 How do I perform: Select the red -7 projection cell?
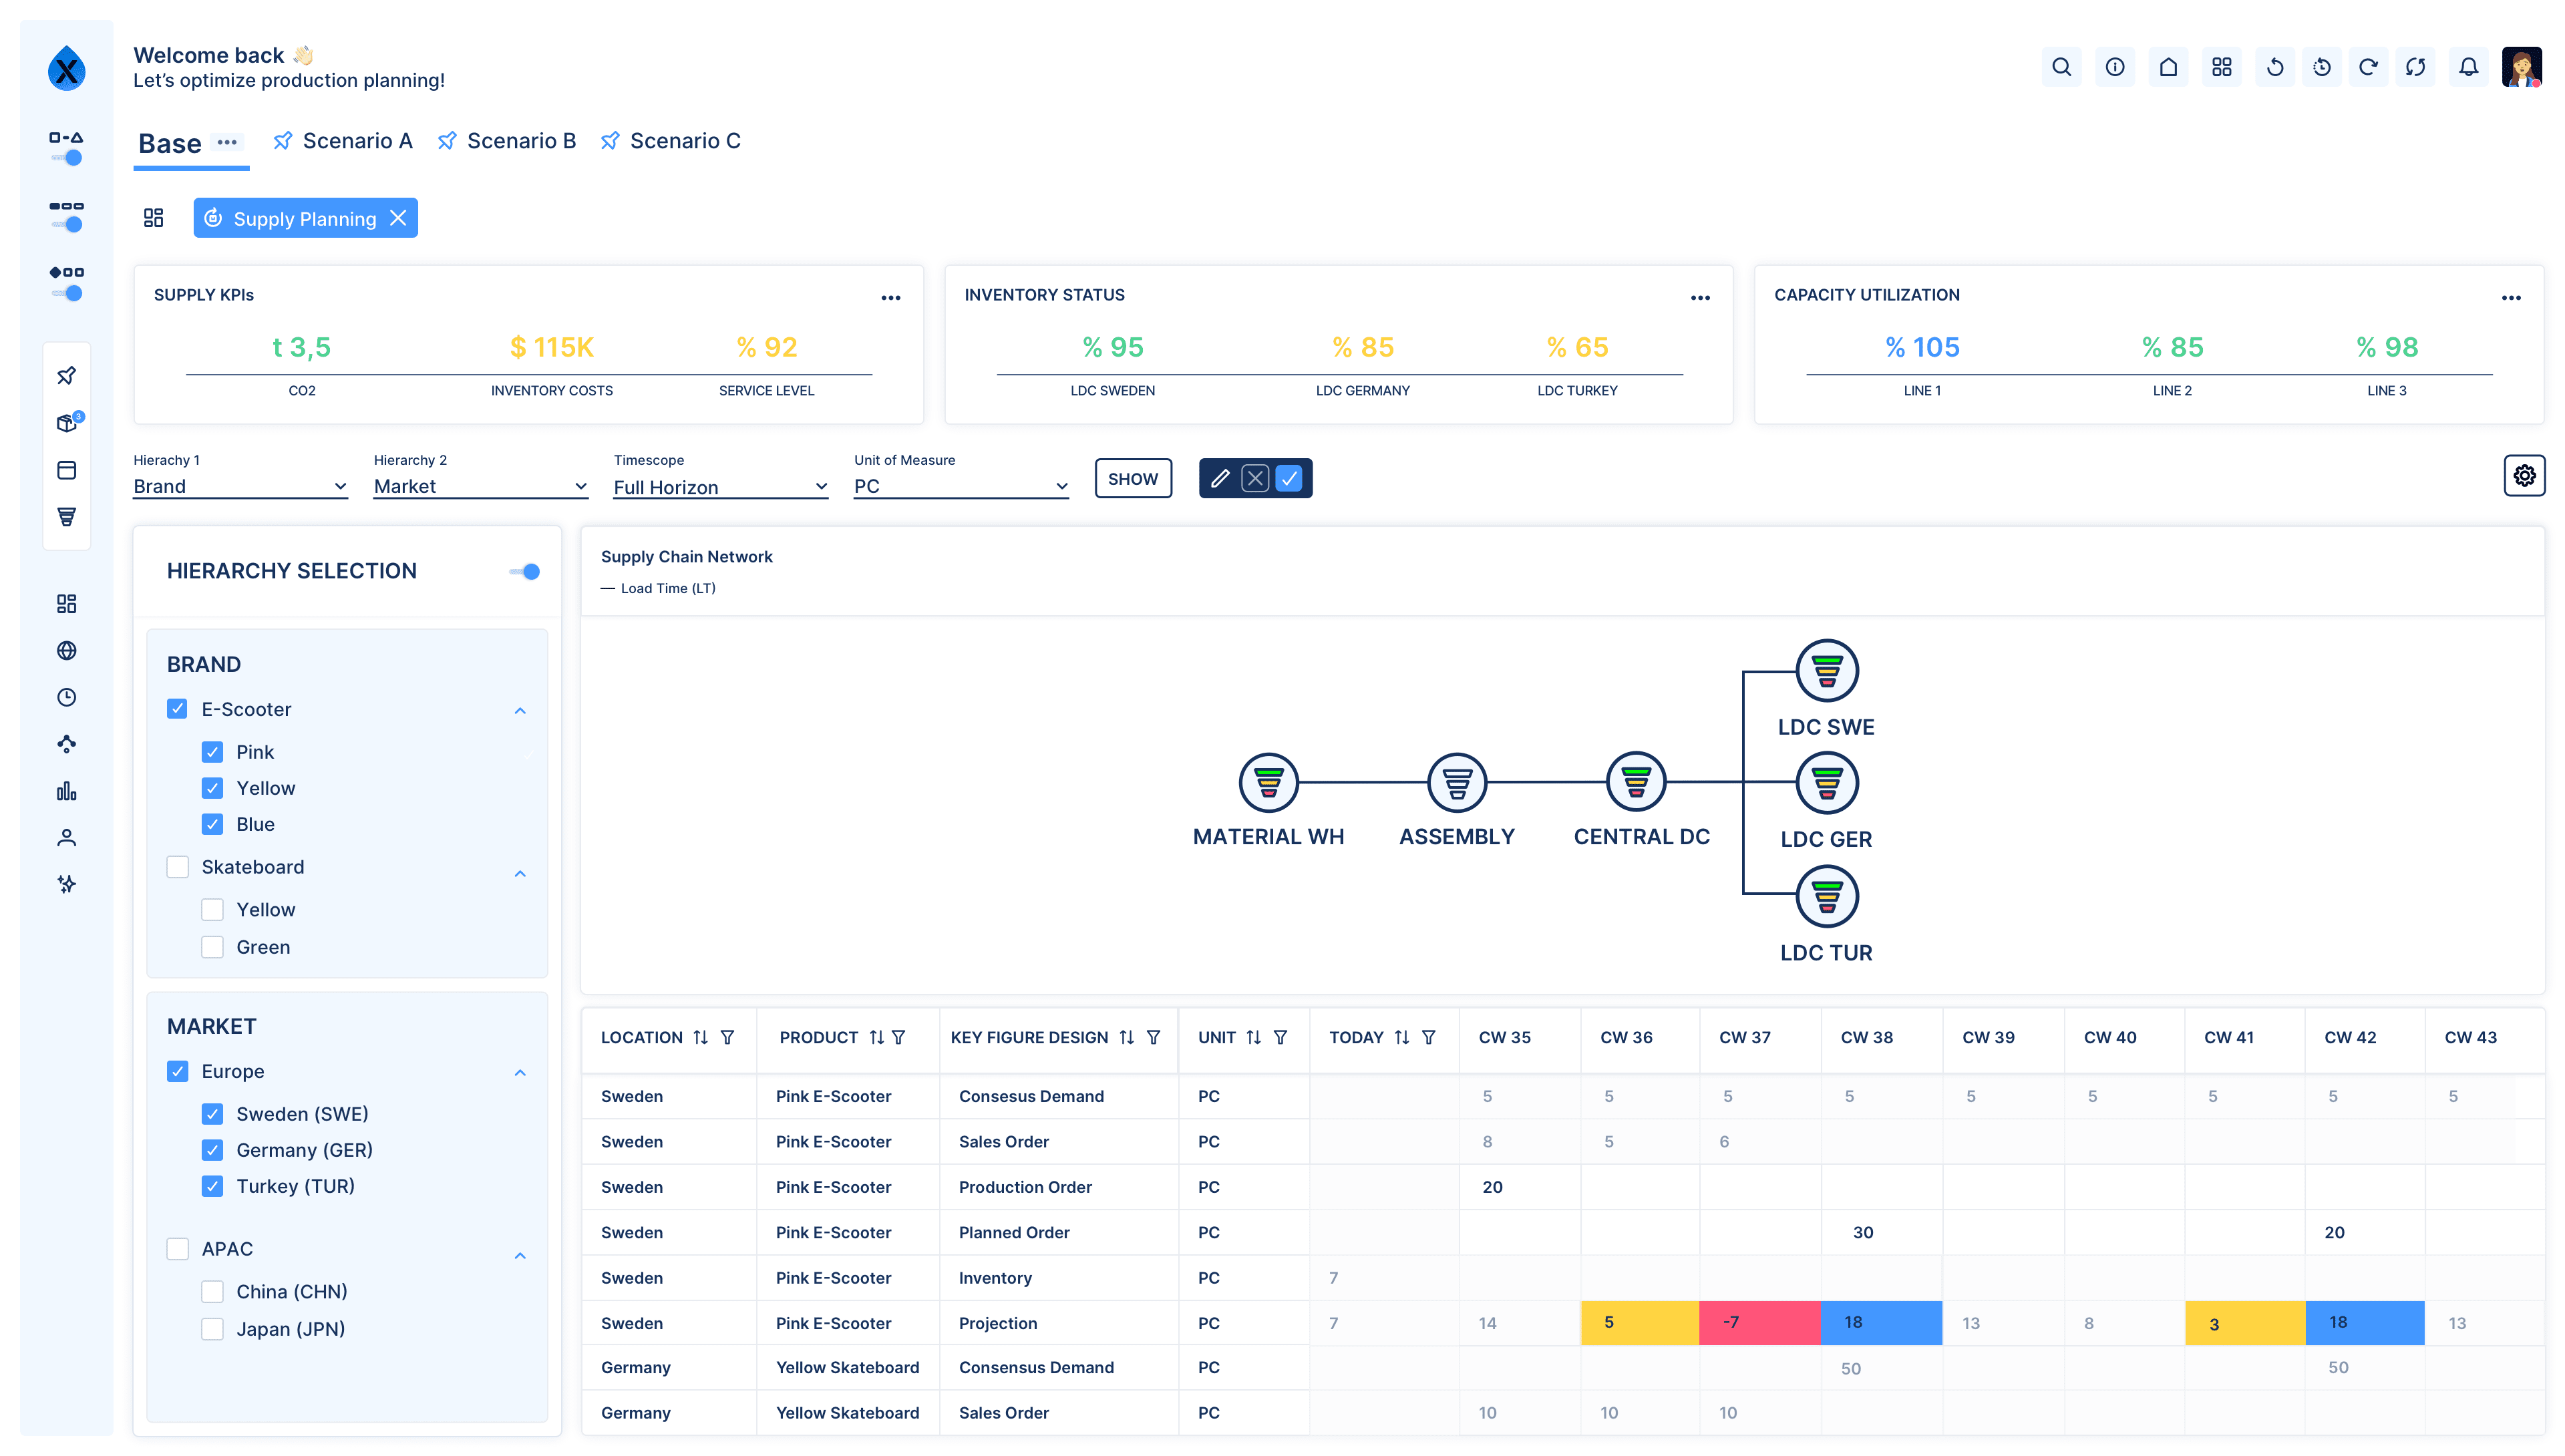click(1759, 1323)
